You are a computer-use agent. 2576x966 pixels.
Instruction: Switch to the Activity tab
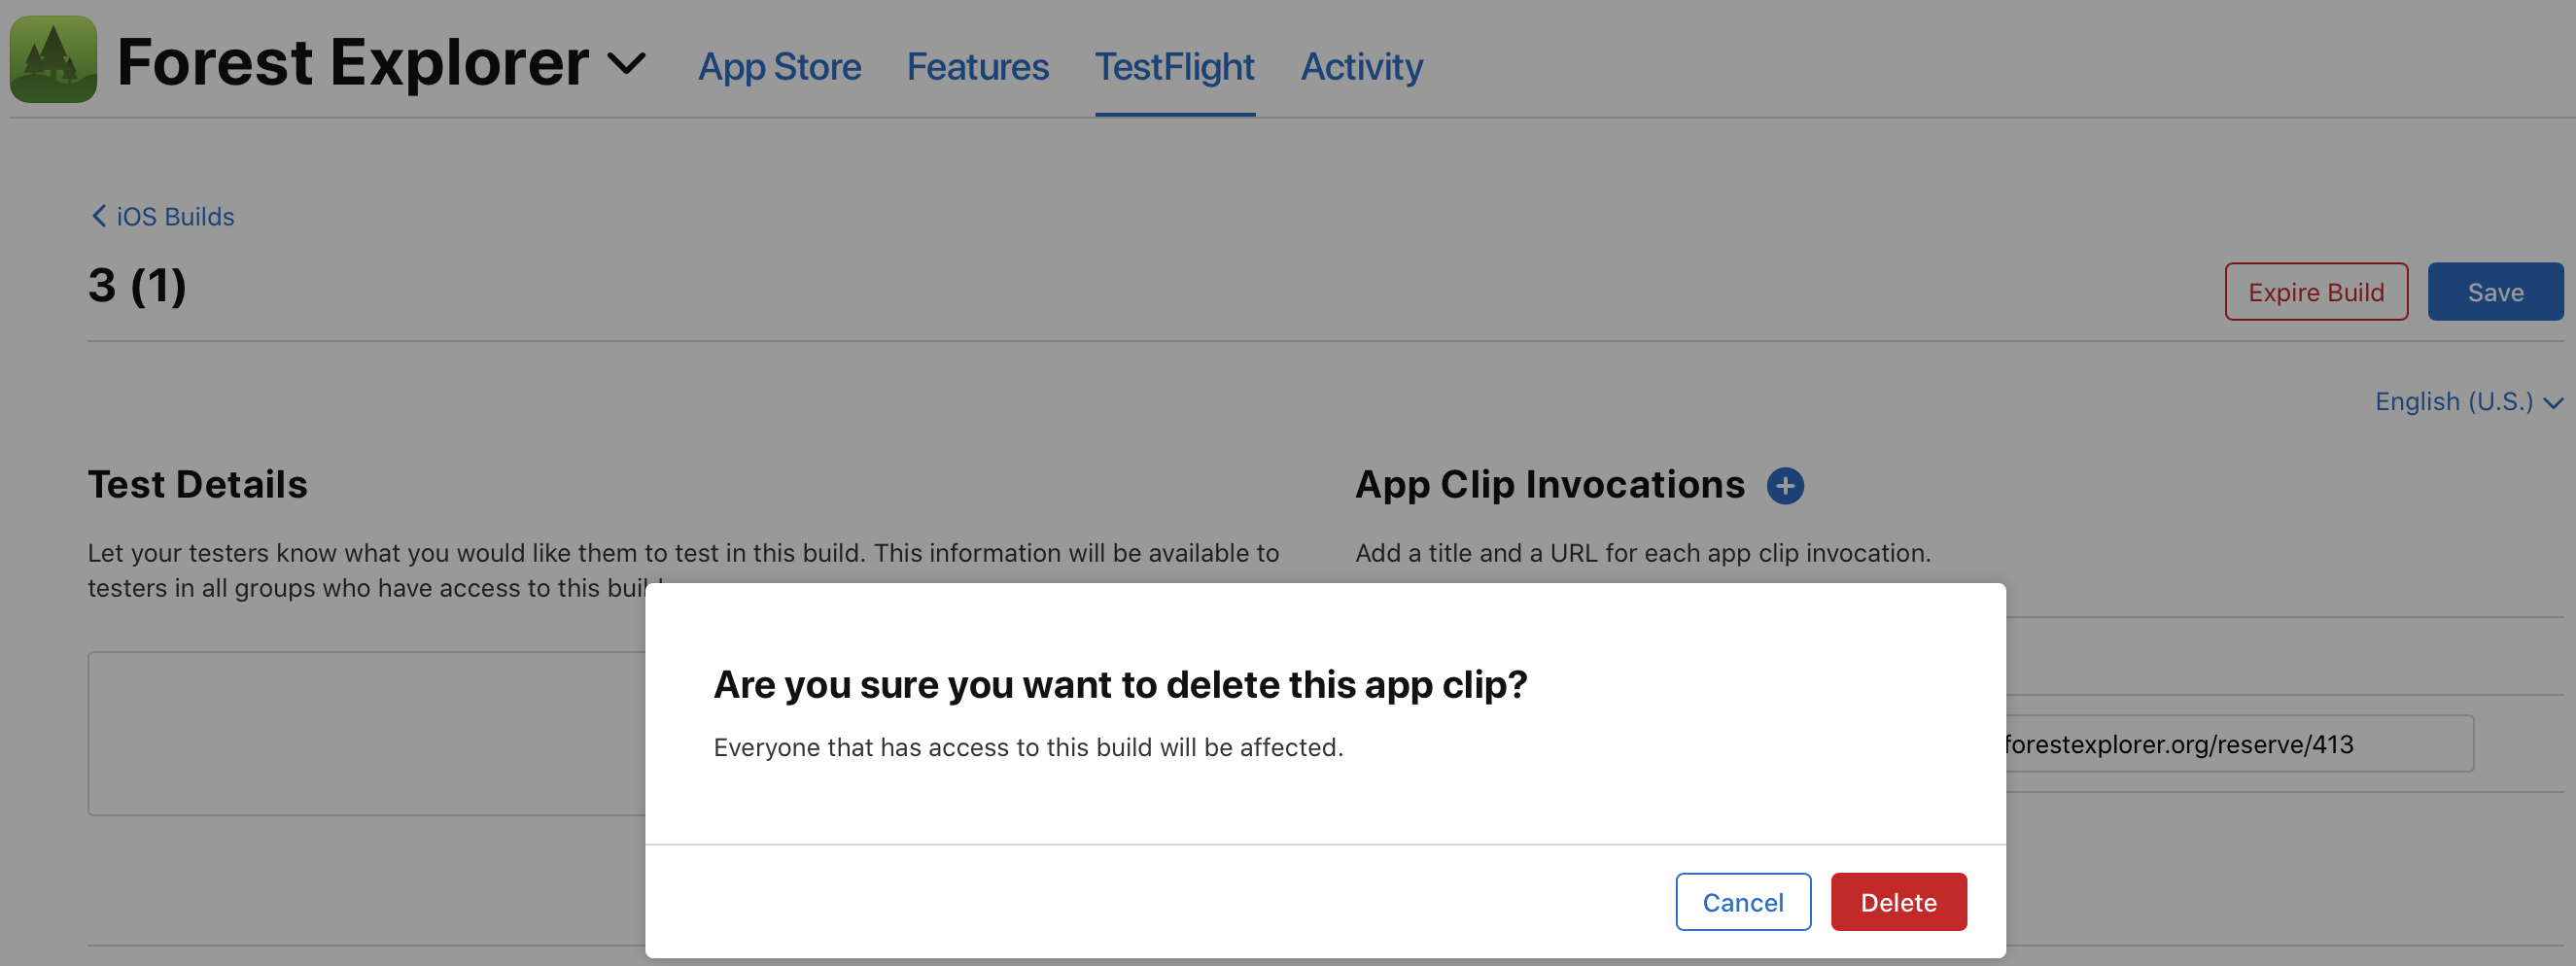point(1361,66)
